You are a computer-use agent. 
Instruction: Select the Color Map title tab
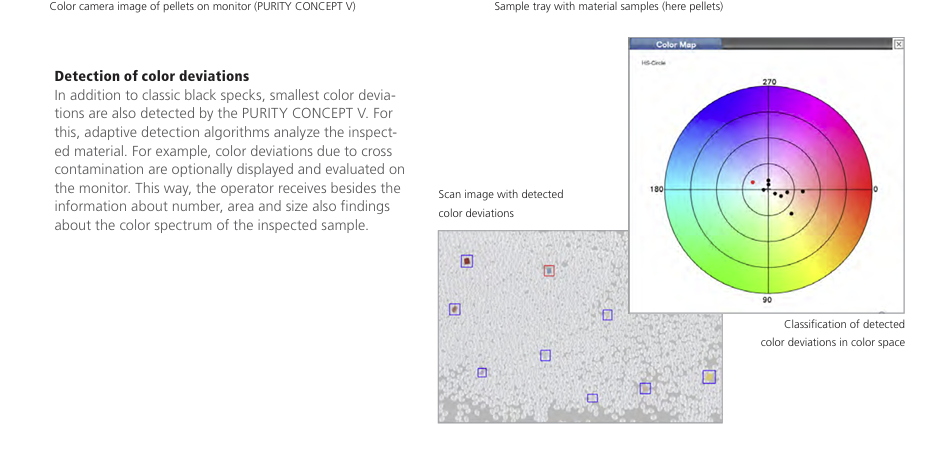click(675, 45)
